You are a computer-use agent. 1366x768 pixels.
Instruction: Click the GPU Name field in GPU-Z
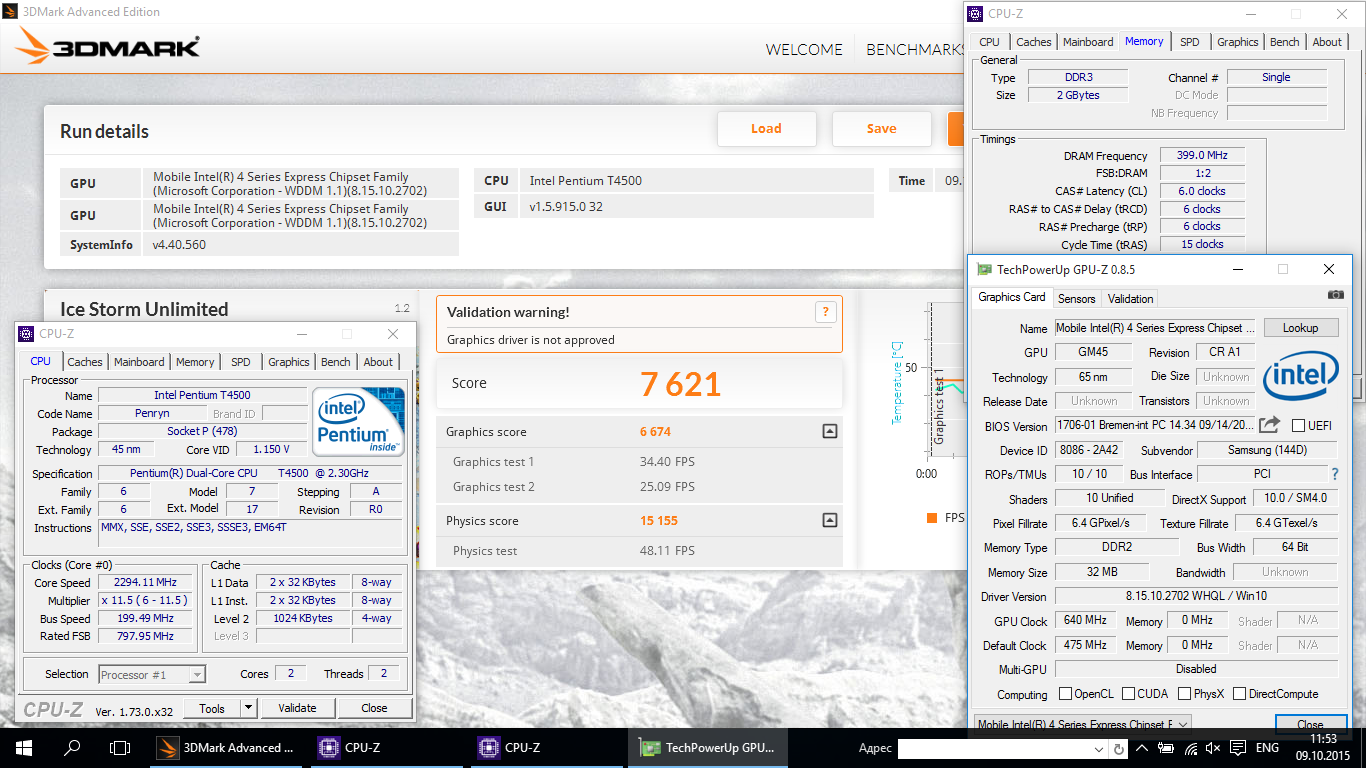pyautogui.click(x=1155, y=328)
